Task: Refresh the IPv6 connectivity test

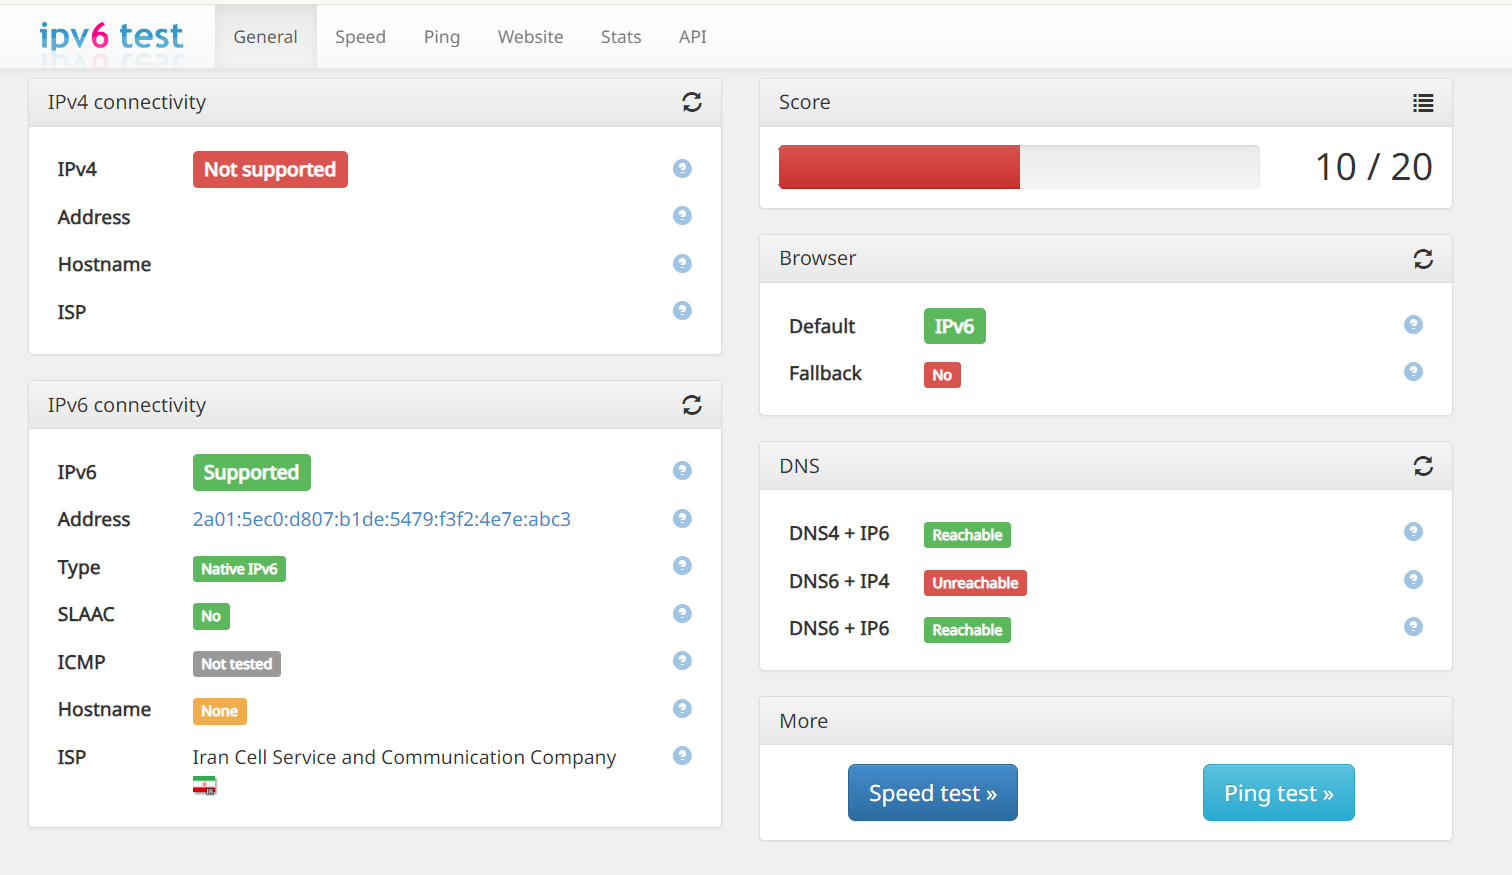Action: (691, 405)
